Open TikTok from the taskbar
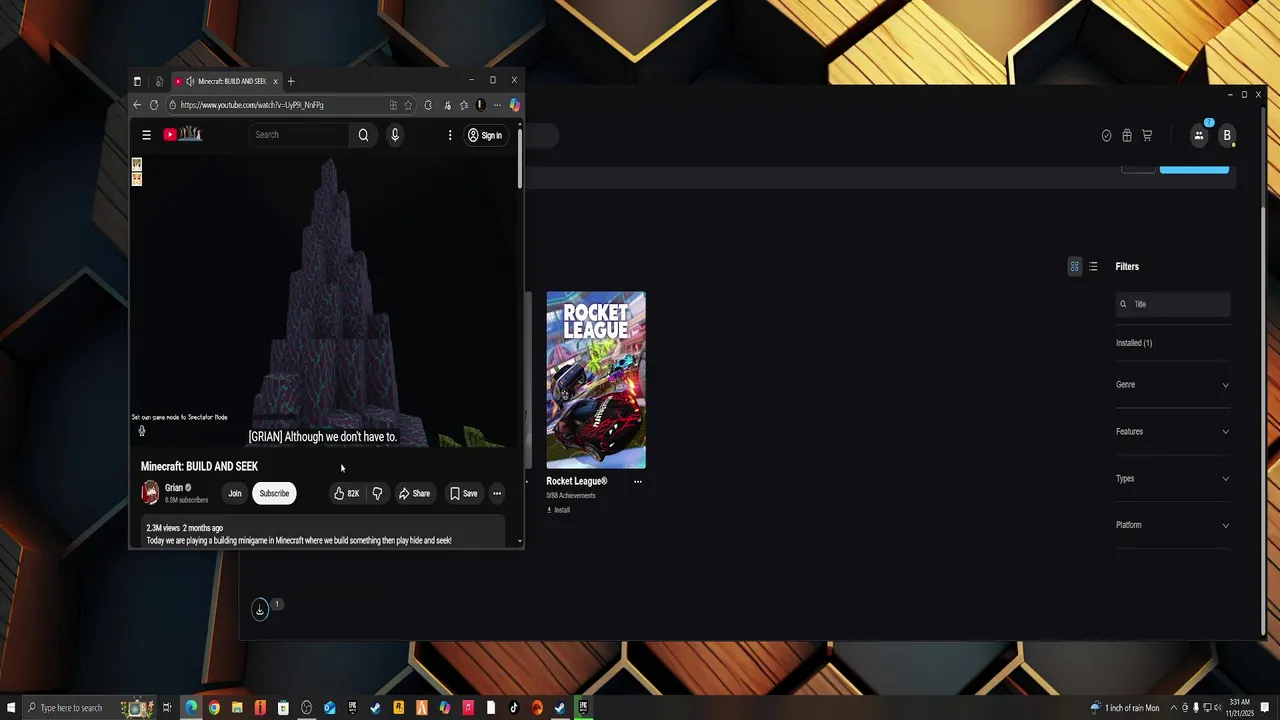 pyautogui.click(x=514, y=708)
